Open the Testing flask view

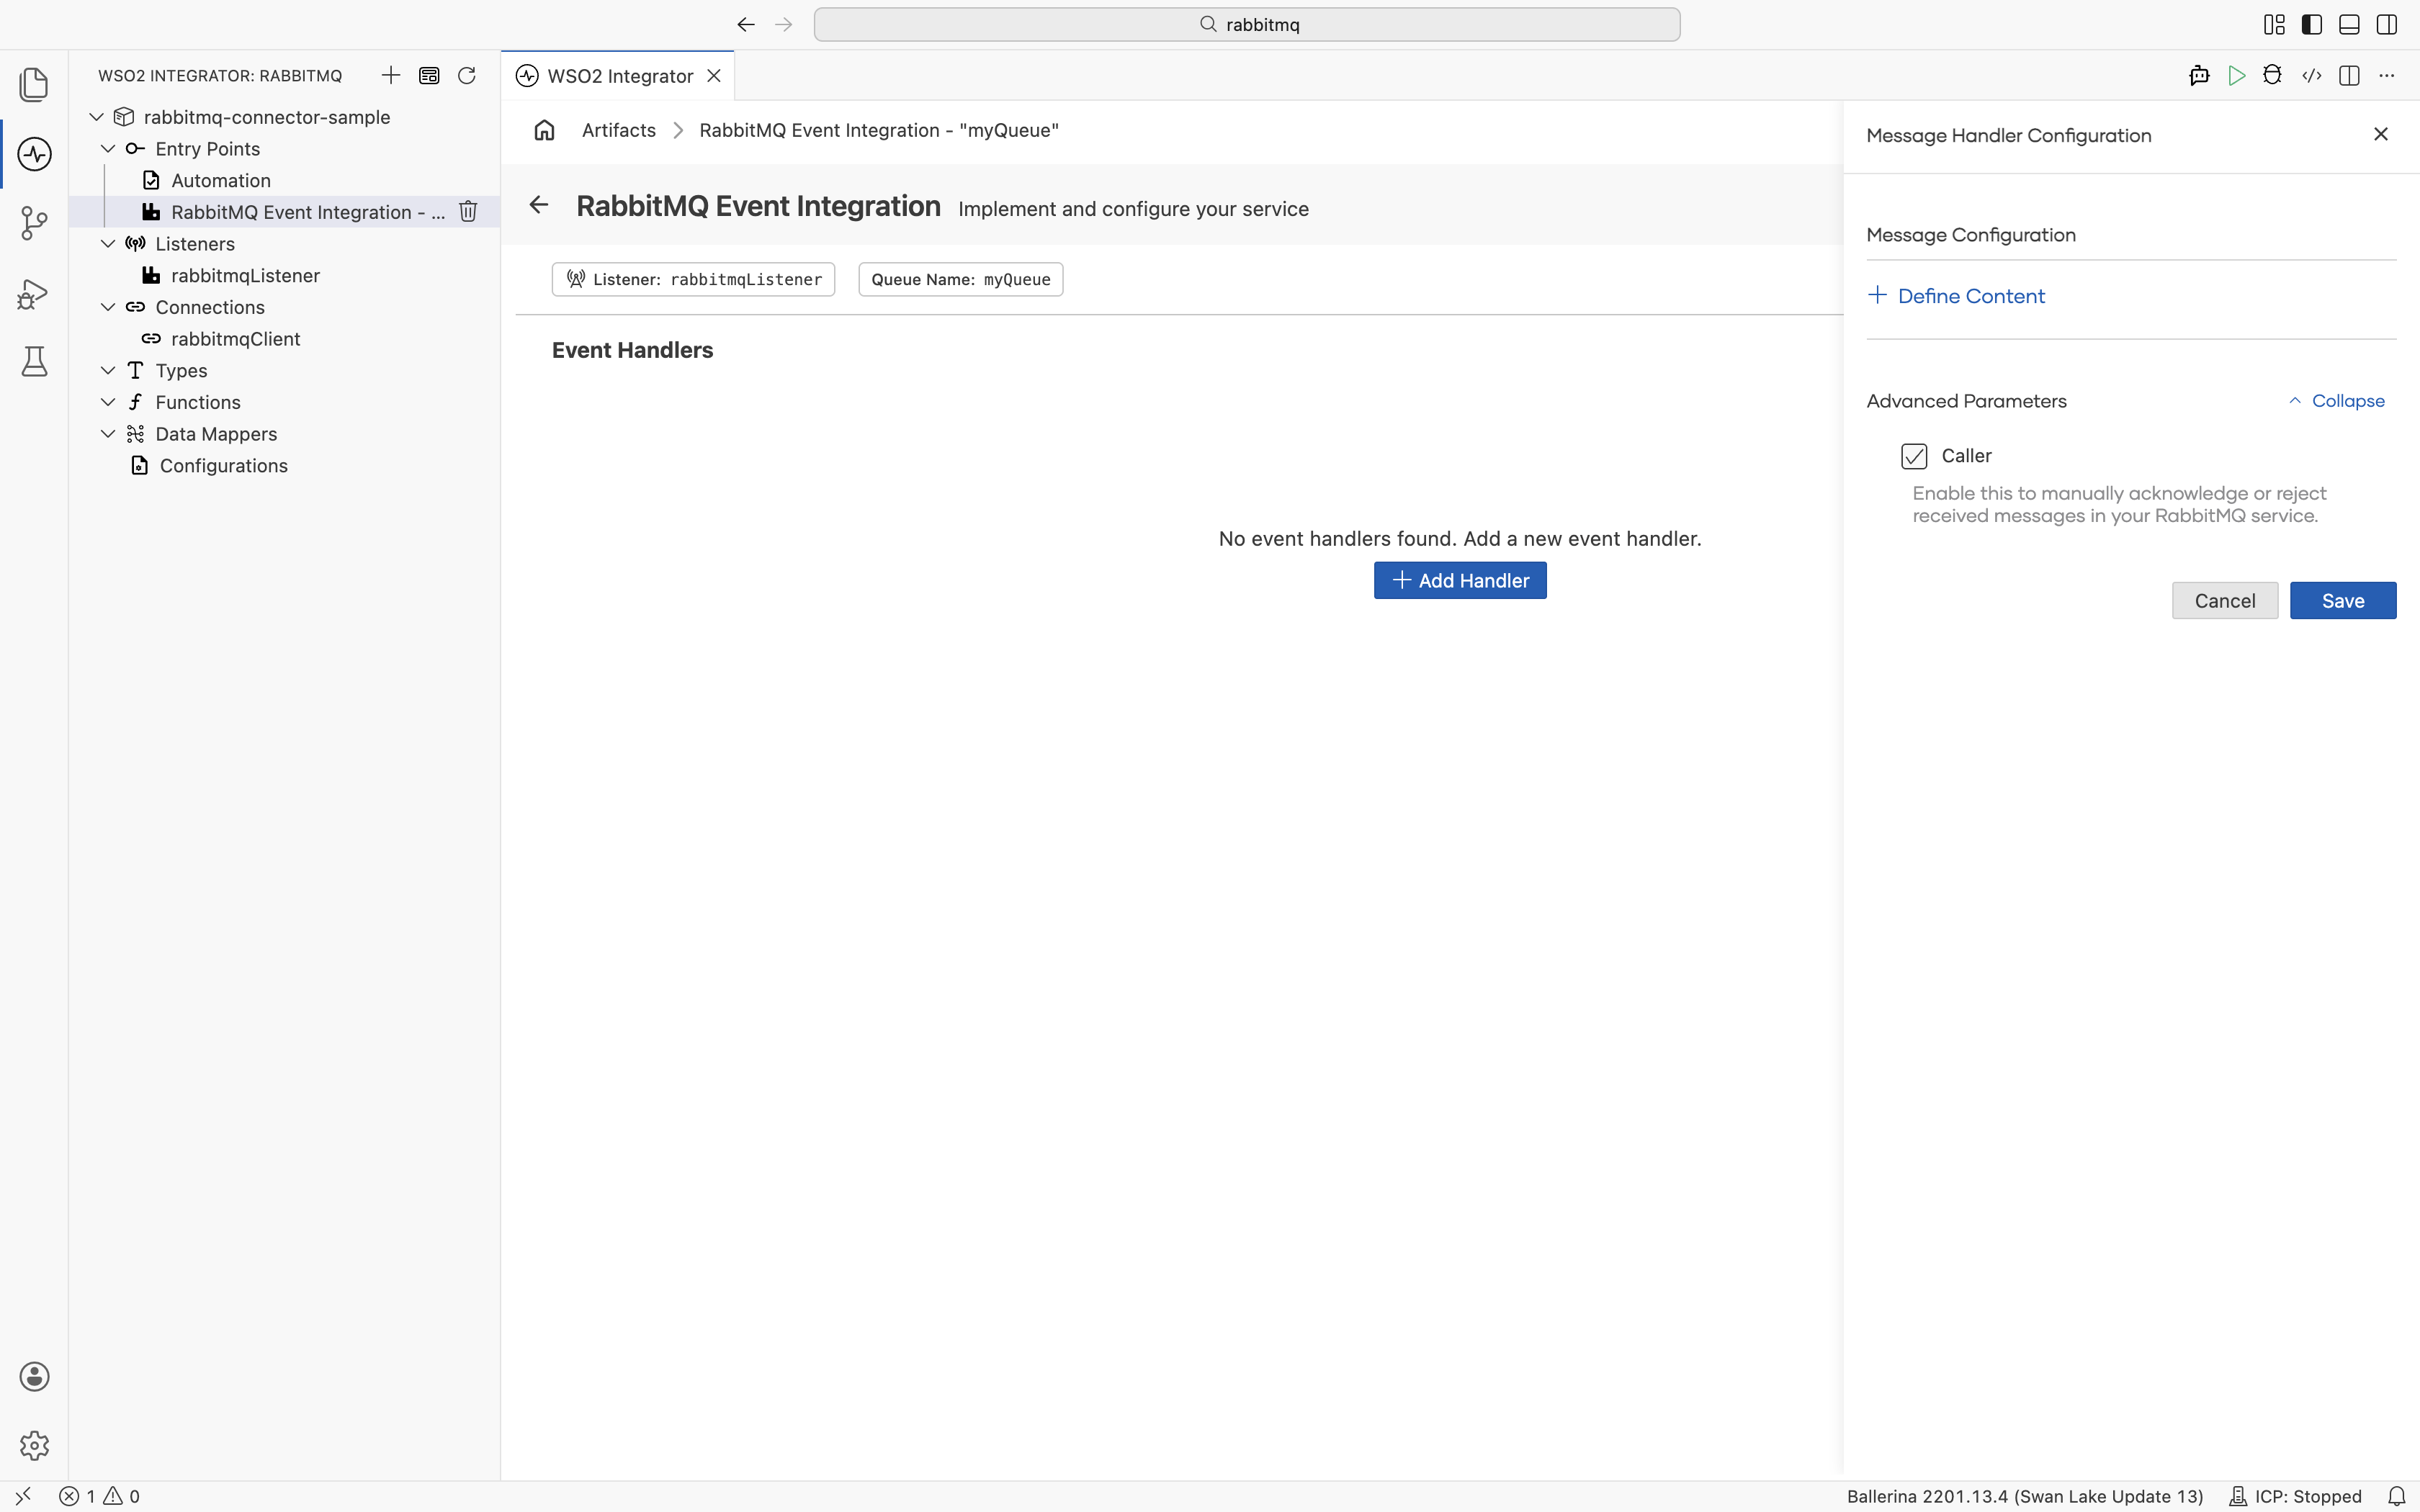pos(34,361)
